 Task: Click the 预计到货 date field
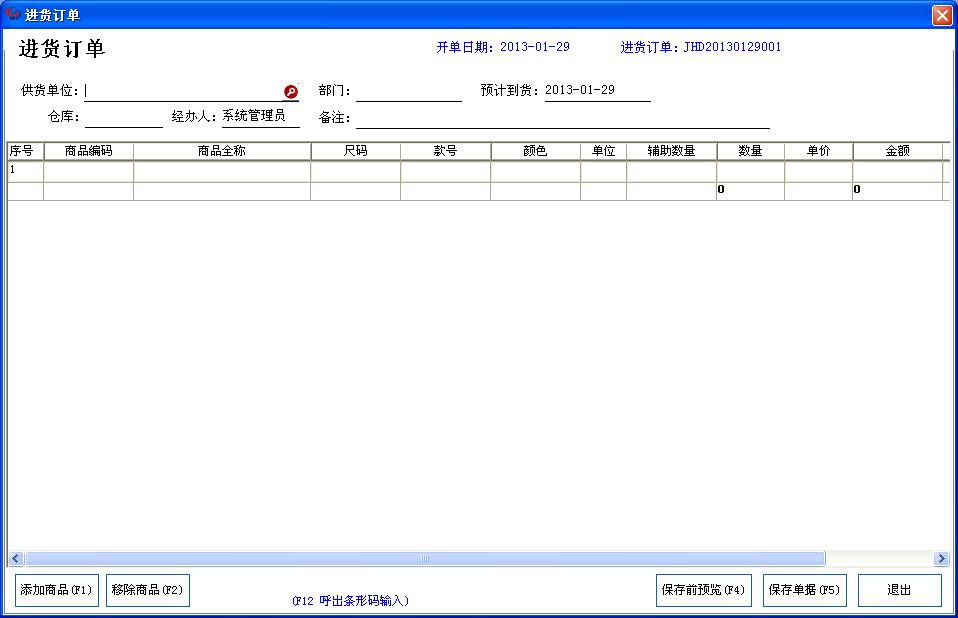(595, 91)
